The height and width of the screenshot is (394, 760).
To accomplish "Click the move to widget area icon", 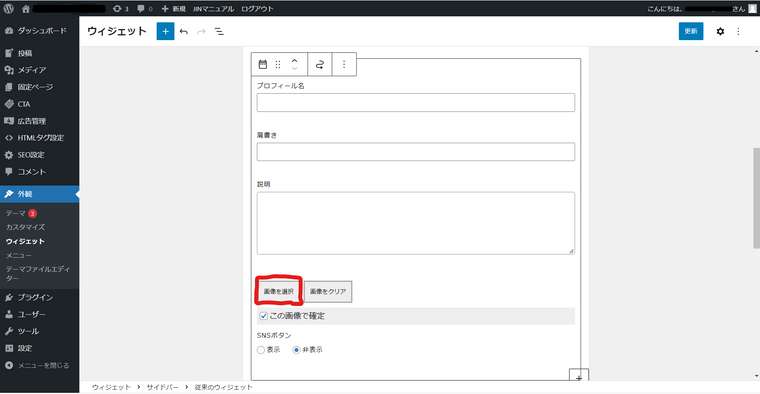I will point(320,64).
